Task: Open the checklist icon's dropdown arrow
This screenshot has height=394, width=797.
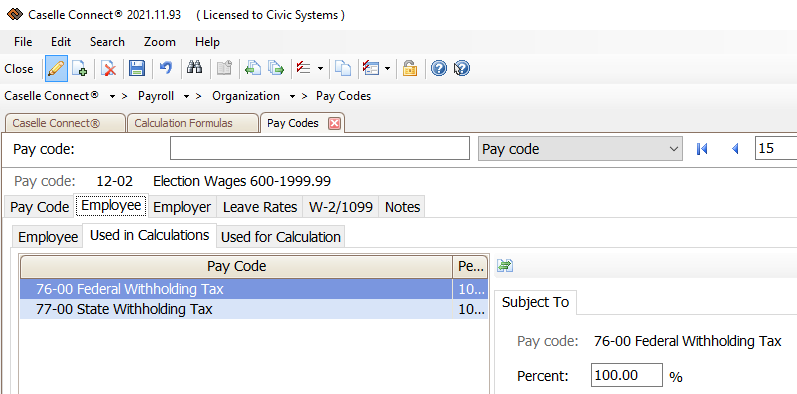Action: tap(320, 68)
